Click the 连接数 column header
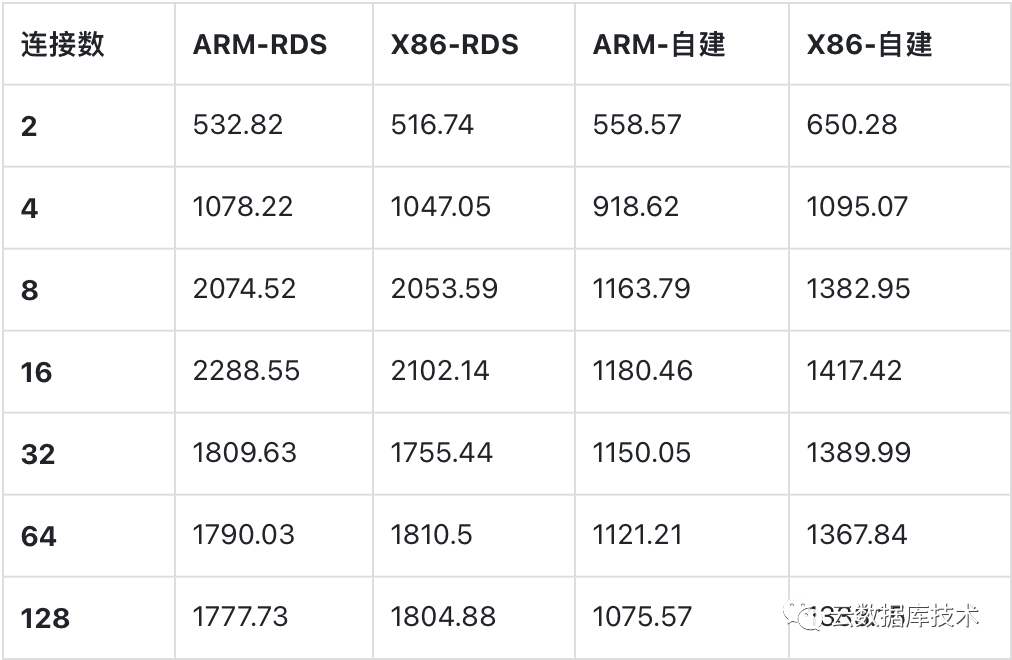The height and width of the screenshot is (660, 1012). tap(62, 45)
